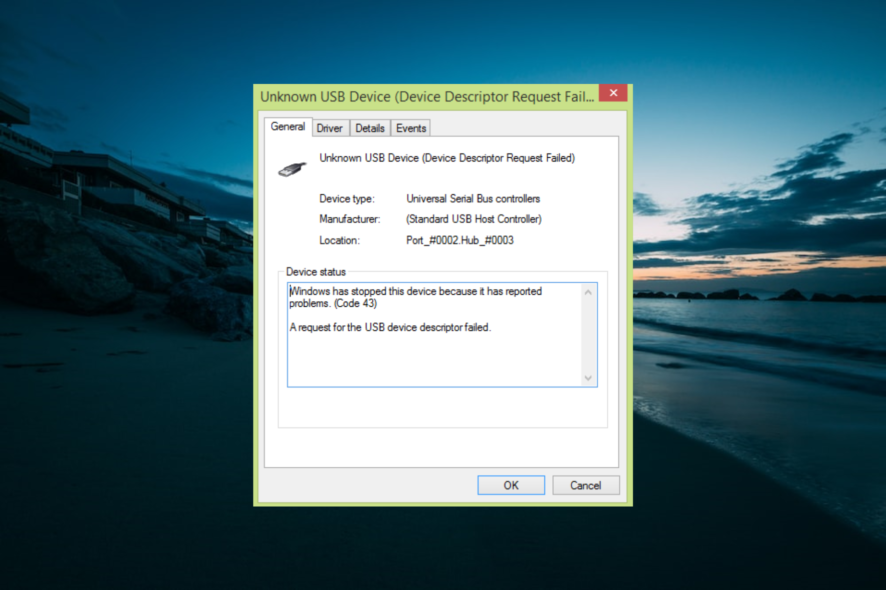886x590 pixels.
Task: Open the Events tab
Action: [411, 128]
